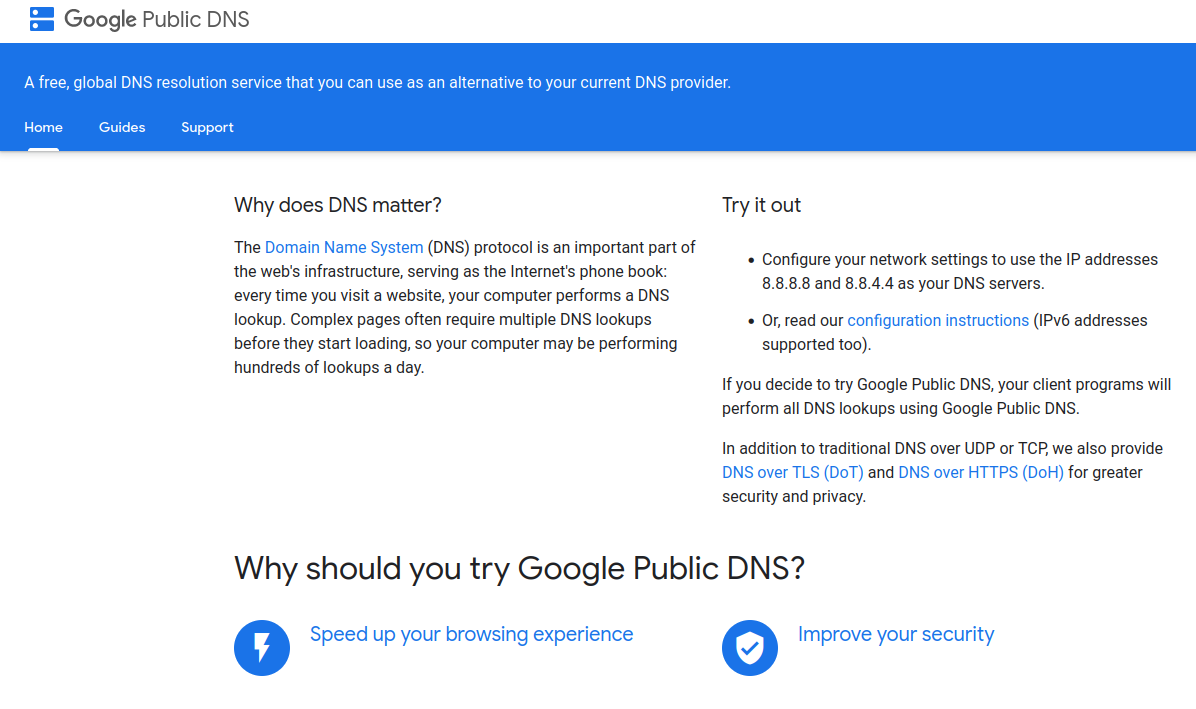
Task: Select the Home tab
Action: 44,127
